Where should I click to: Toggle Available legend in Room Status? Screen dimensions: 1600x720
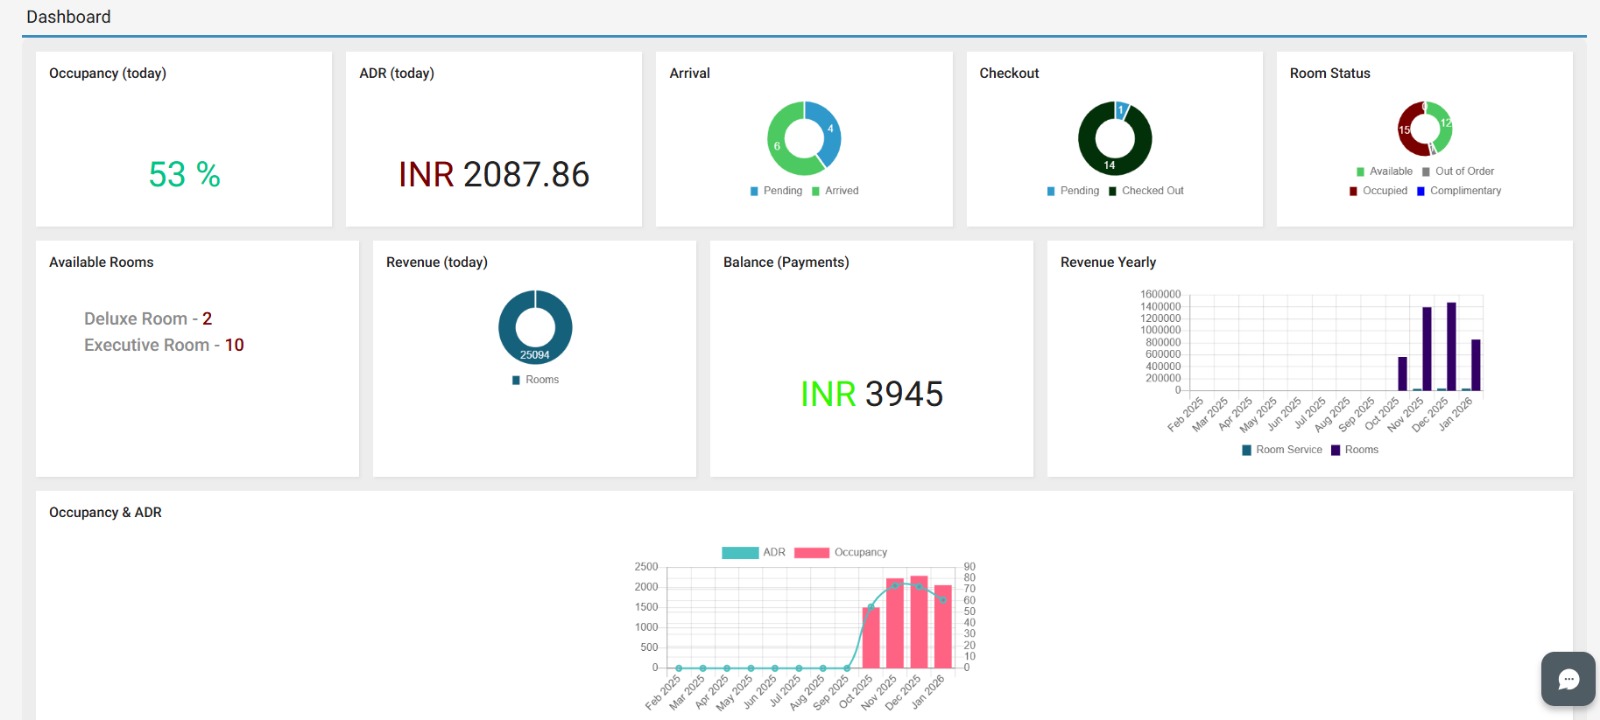1384,172
